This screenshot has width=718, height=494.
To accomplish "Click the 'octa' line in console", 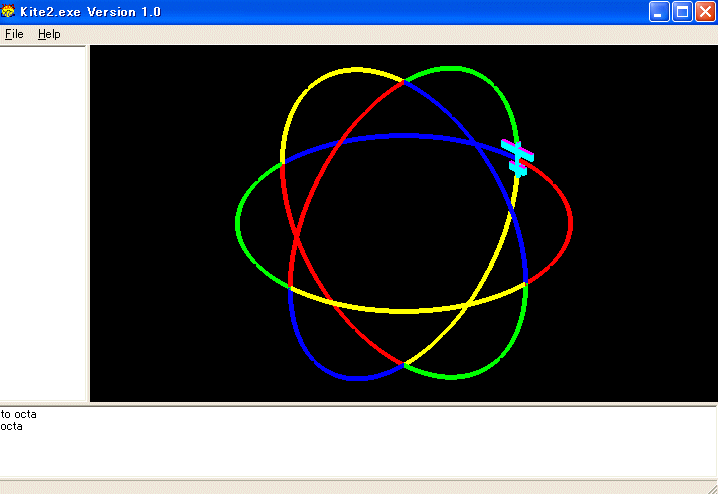I will pos(11,426).
